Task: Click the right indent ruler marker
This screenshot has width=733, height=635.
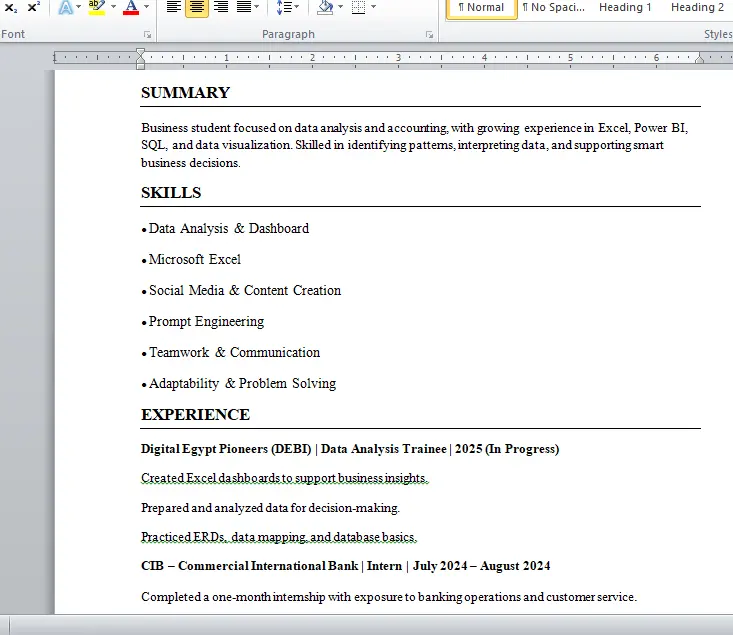Action: [699, 58]
